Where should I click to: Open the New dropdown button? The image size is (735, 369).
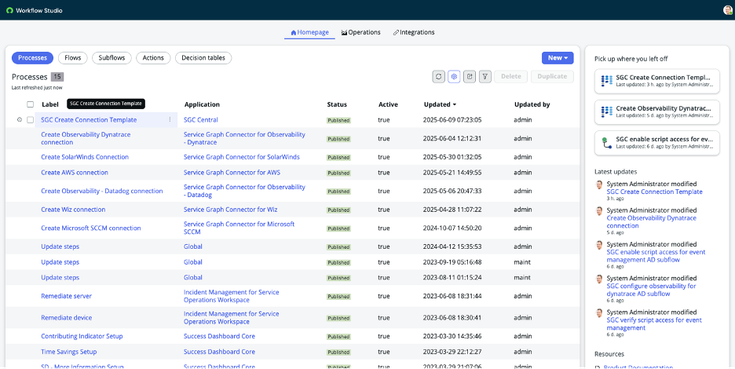[557, 58]
